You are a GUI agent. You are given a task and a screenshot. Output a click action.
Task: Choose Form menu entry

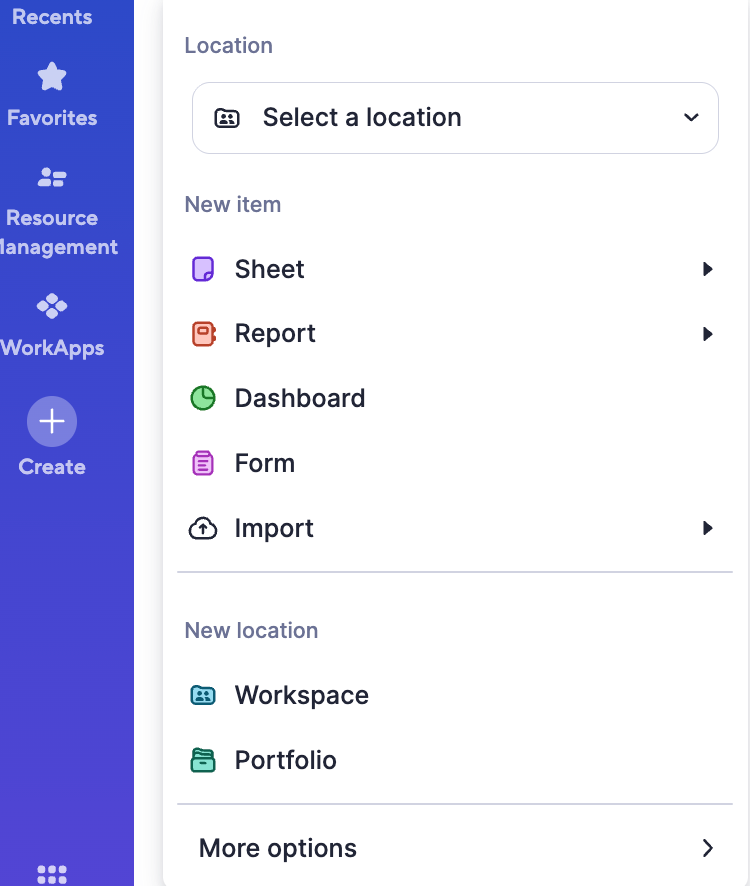point(455,463)
